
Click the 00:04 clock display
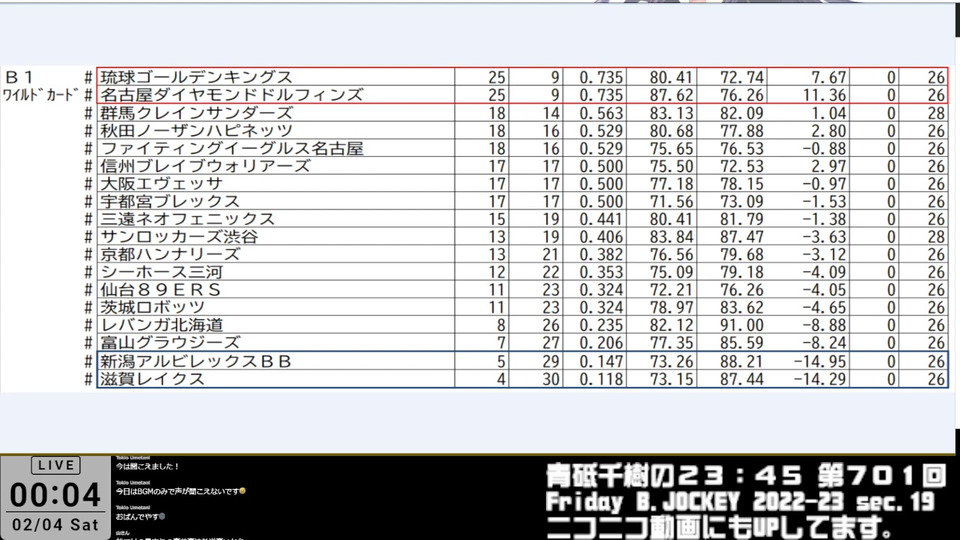pyautogui.click(x=55, y=495)
